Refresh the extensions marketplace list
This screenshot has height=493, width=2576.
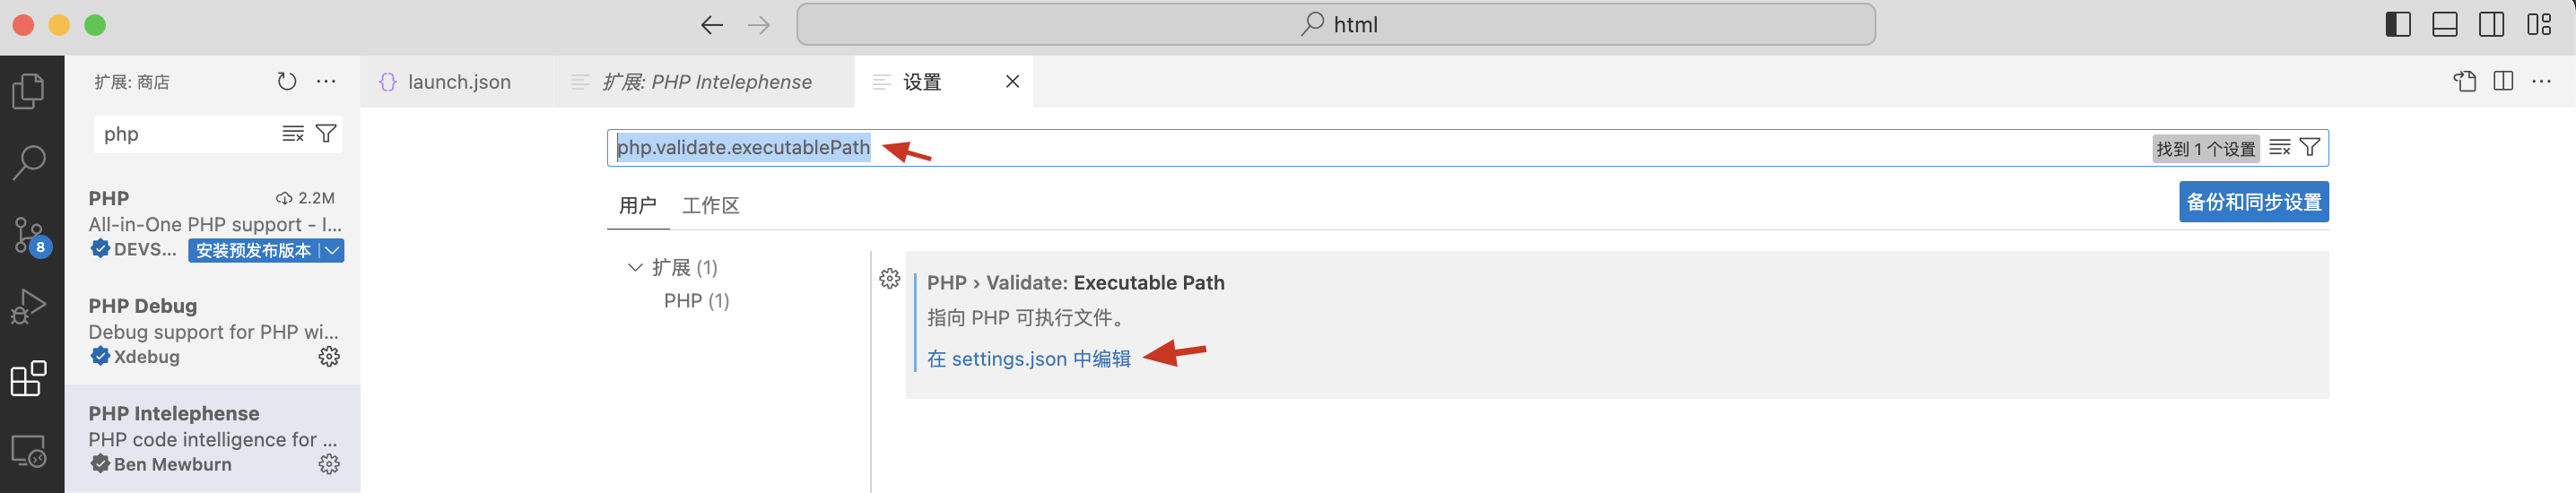click(x=287, y=82)
